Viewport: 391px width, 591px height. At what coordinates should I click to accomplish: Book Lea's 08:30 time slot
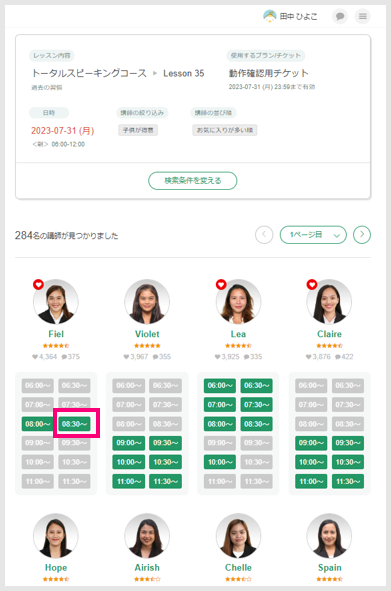point(256,424)
